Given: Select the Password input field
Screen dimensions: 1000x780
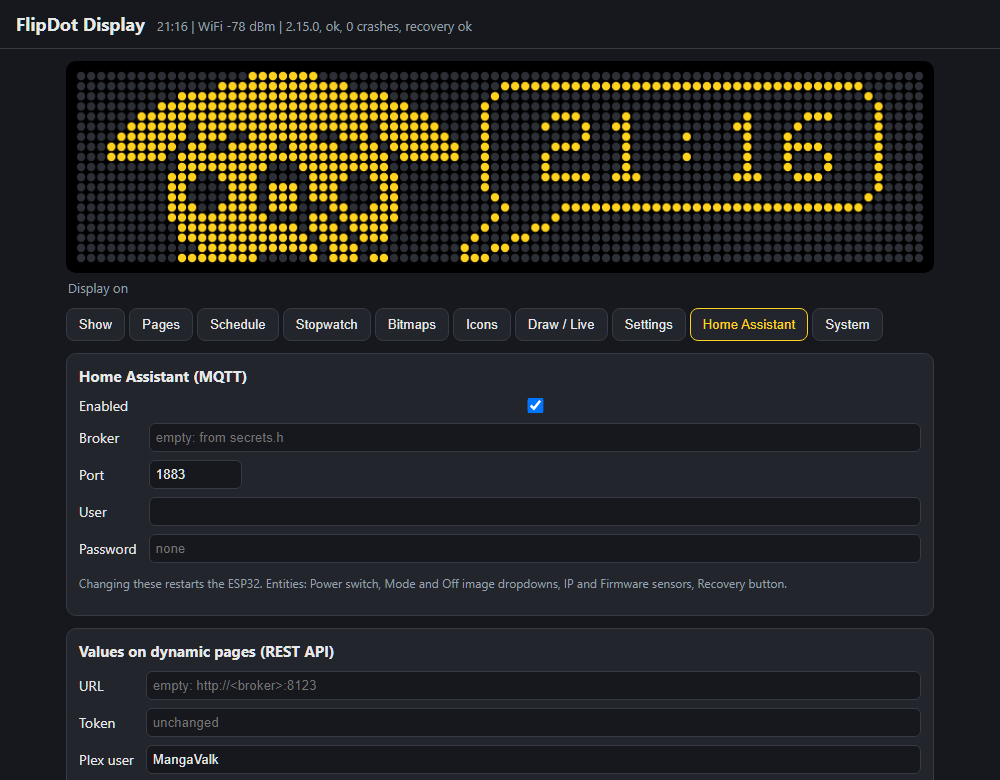Looking at the screenshot, I should [534, 548].
